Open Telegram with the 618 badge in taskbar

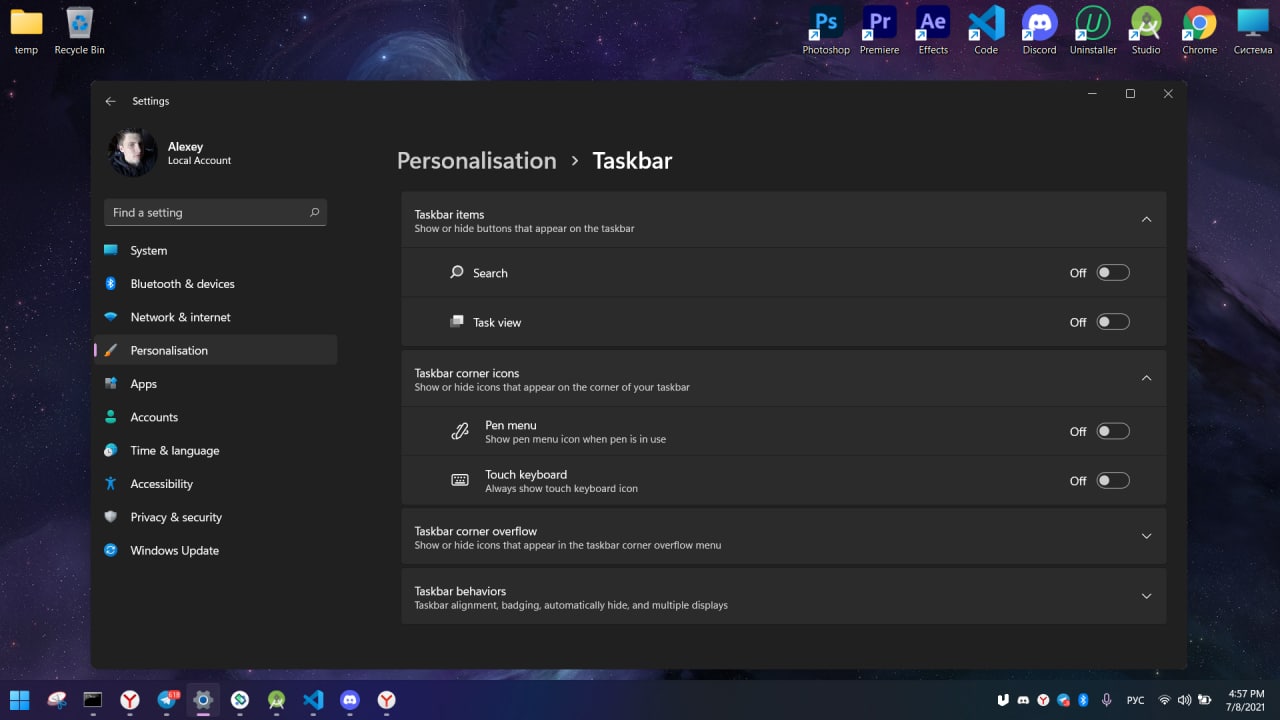pyautogui.click(x=167, y=700)
